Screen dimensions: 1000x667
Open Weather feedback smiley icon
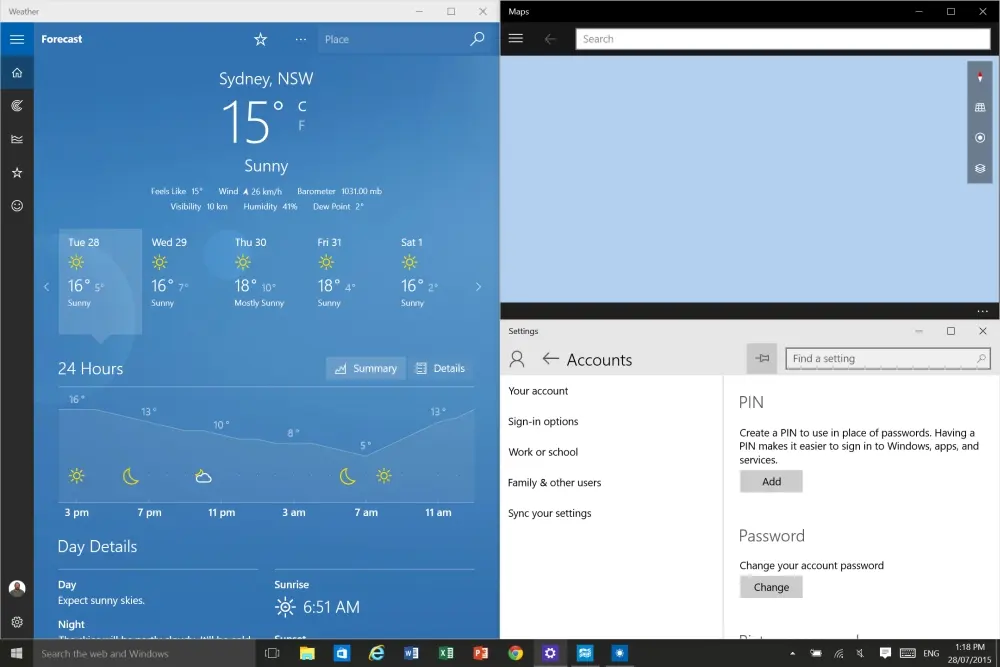point(17,205)
